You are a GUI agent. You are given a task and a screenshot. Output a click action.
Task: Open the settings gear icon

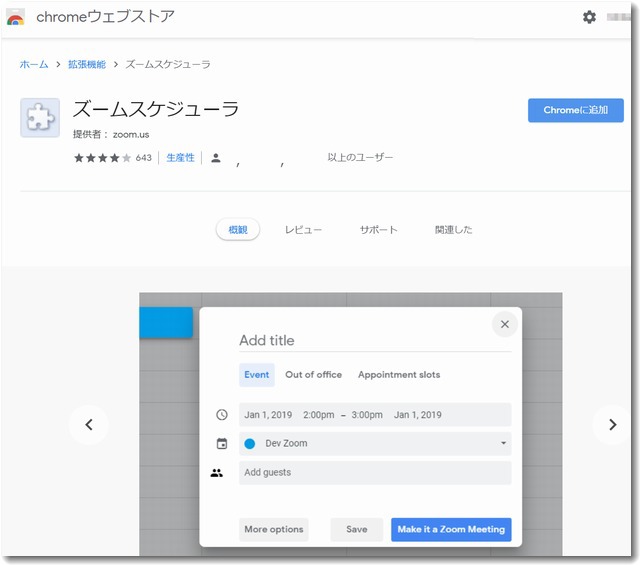pyautogui.click(x=589, y=17)
